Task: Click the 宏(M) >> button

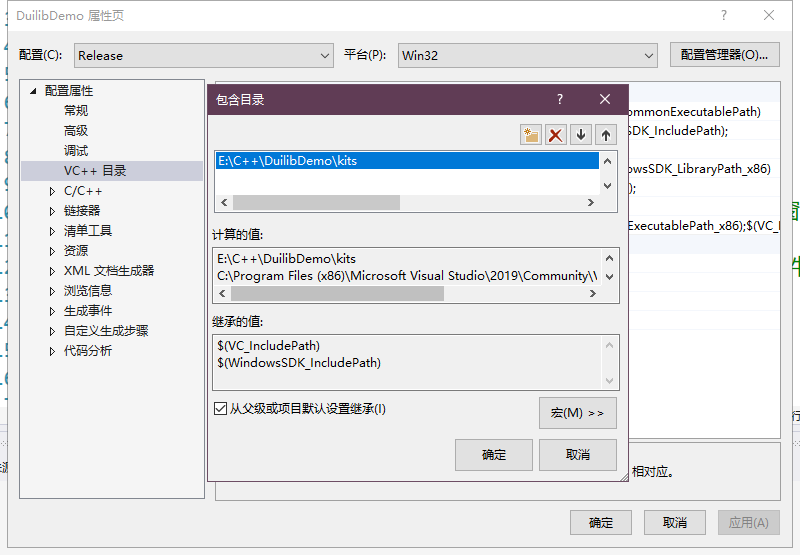Action: point(577,413)
